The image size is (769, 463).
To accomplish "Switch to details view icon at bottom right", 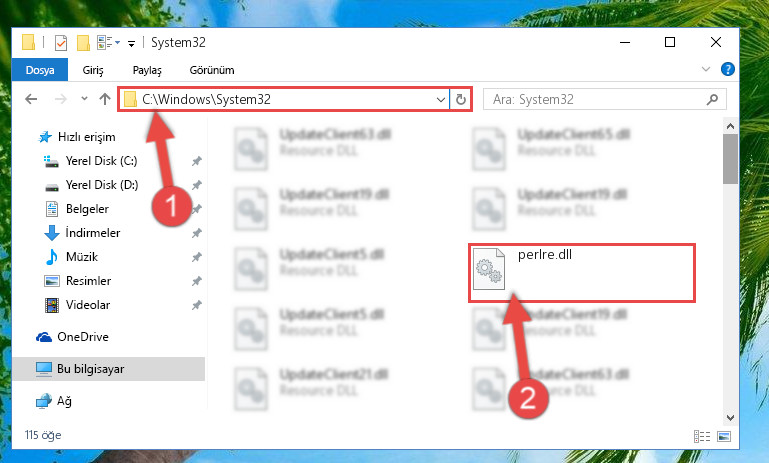I will (x=702, y=436).
